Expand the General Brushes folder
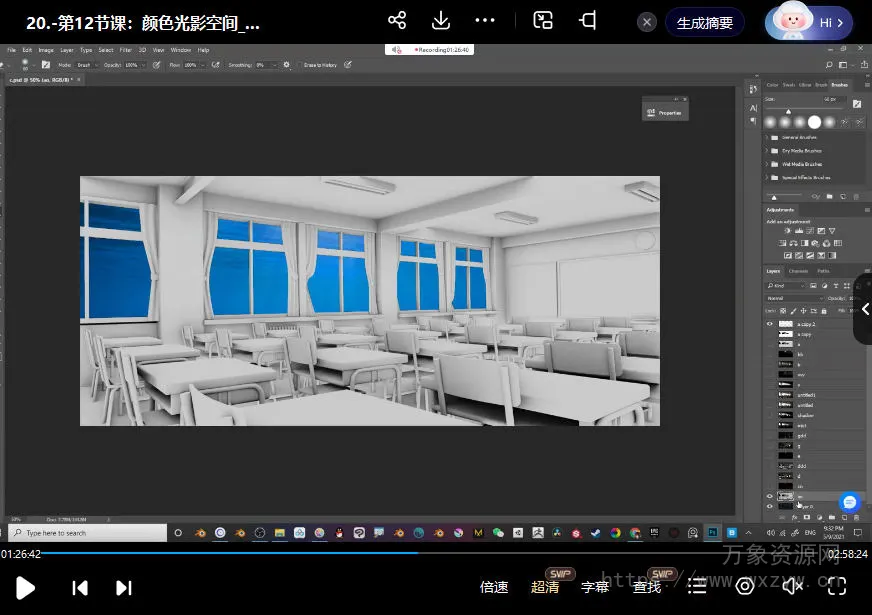The width and height of the screenshot is (872, 615). pyautogui.click(x=768, y=137)
